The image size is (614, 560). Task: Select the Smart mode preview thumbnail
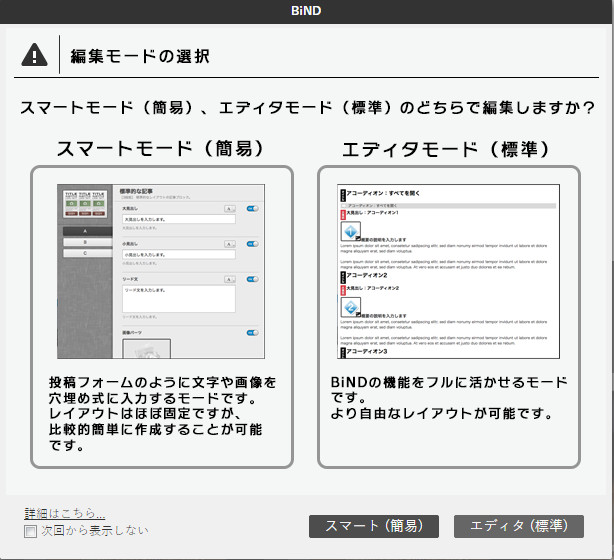click(161, 271)
